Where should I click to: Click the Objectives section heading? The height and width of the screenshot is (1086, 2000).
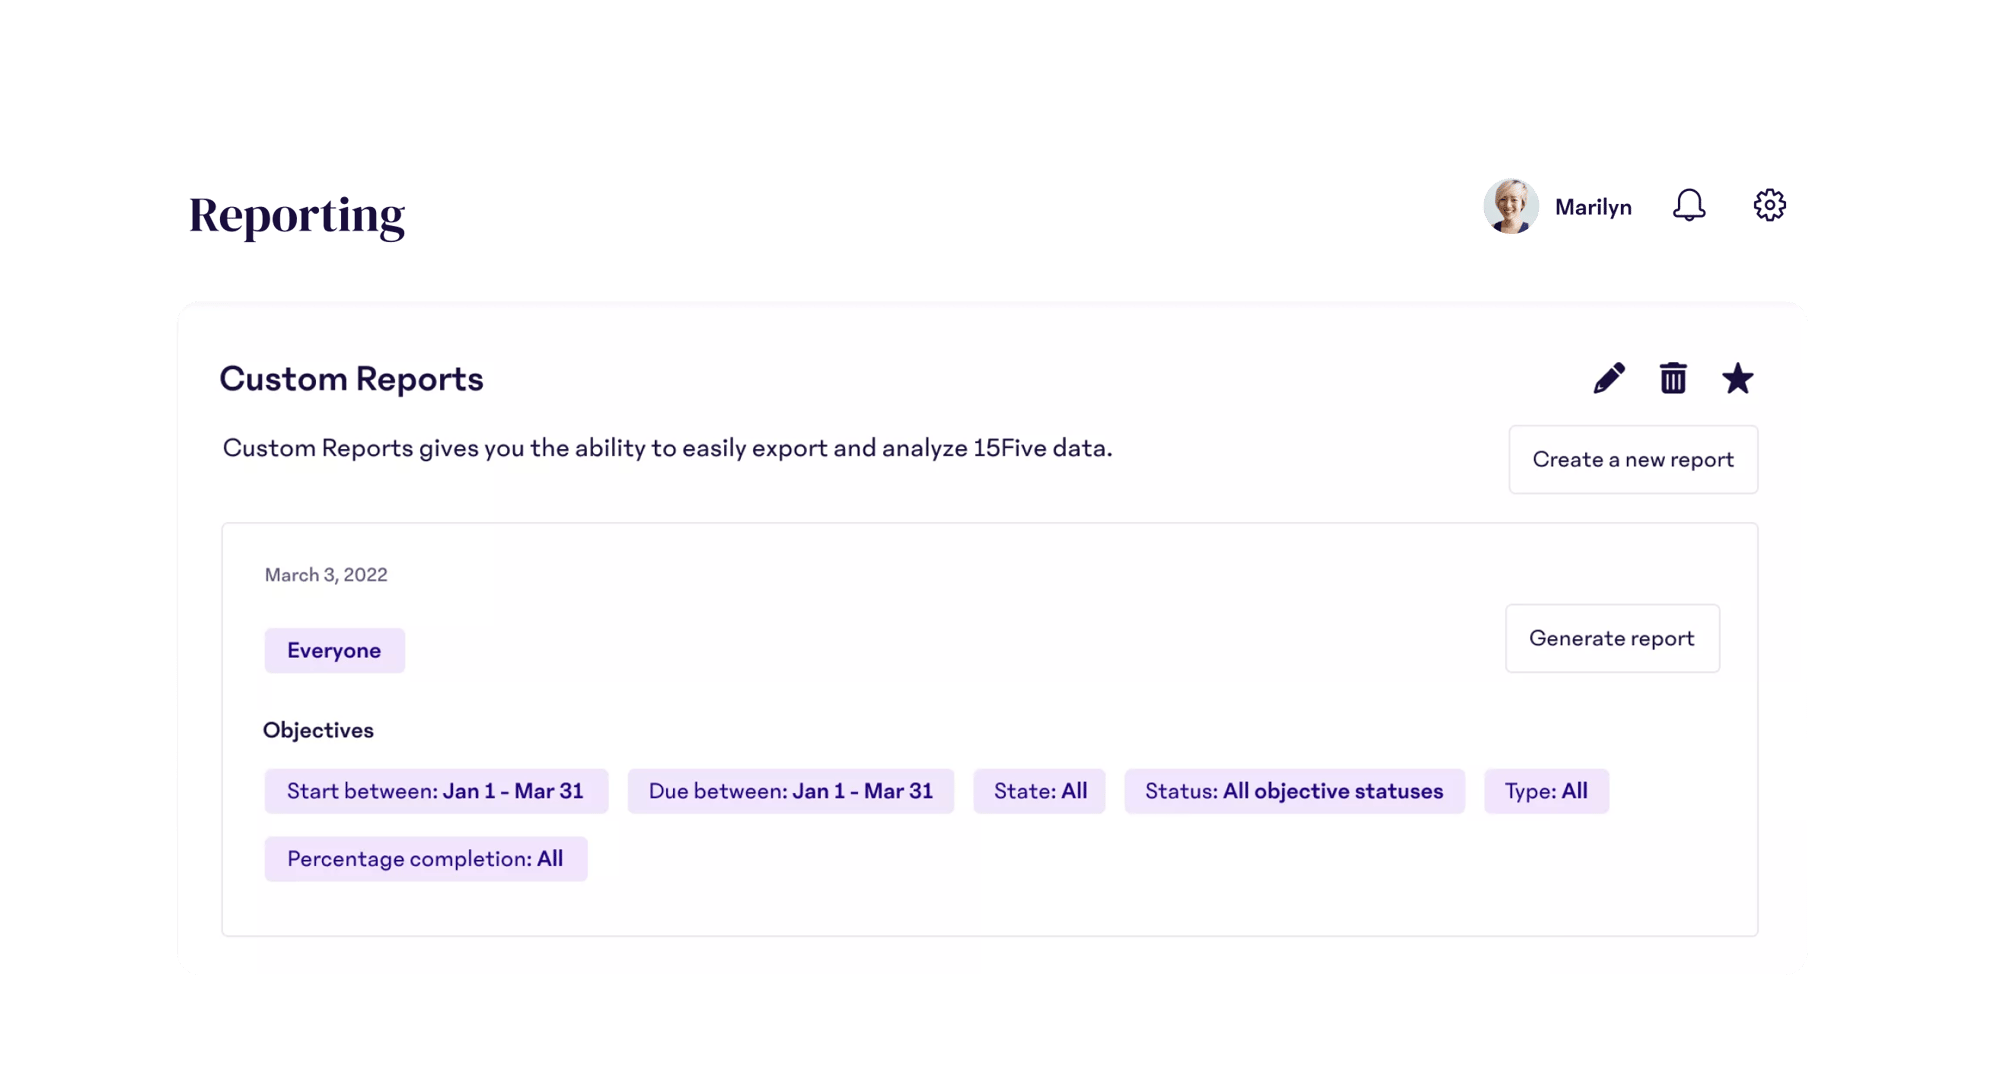pyautogui.click(x=318, y=730)
